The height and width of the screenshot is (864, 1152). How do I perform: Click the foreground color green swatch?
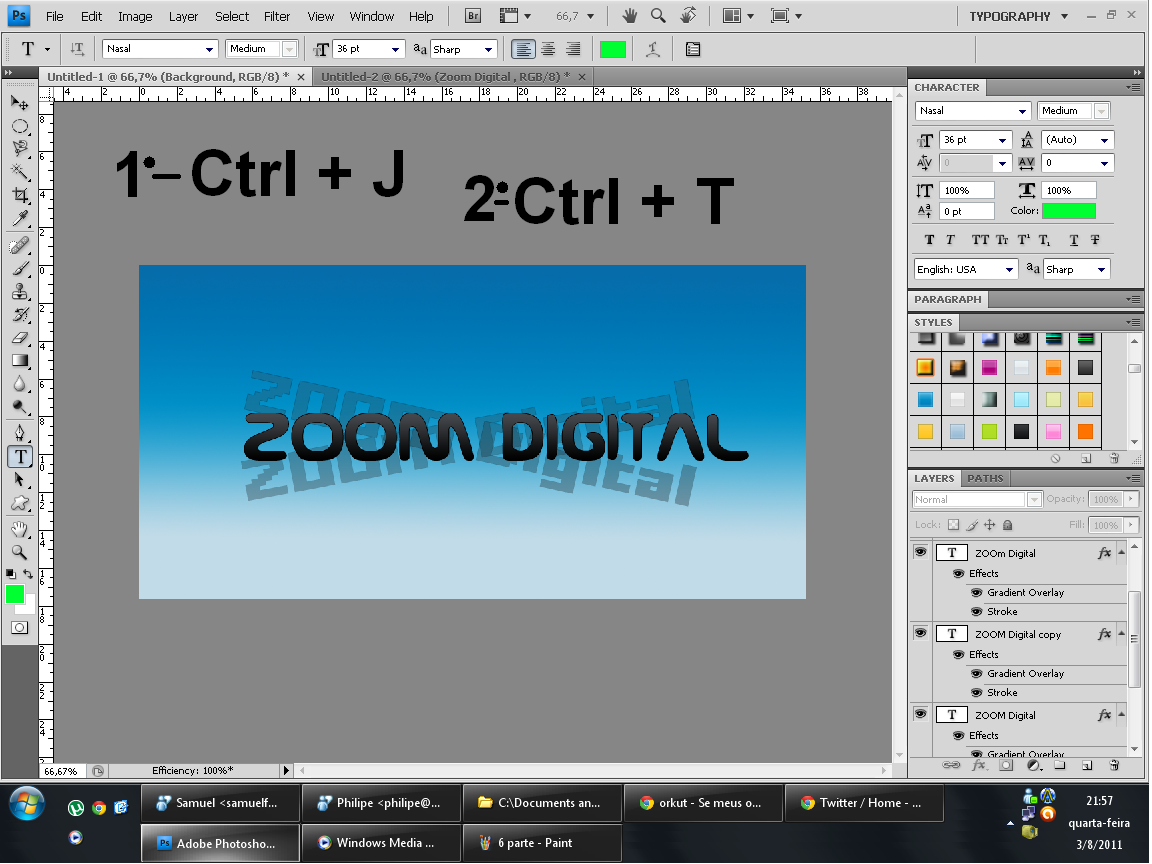click(x=15, y=594)
